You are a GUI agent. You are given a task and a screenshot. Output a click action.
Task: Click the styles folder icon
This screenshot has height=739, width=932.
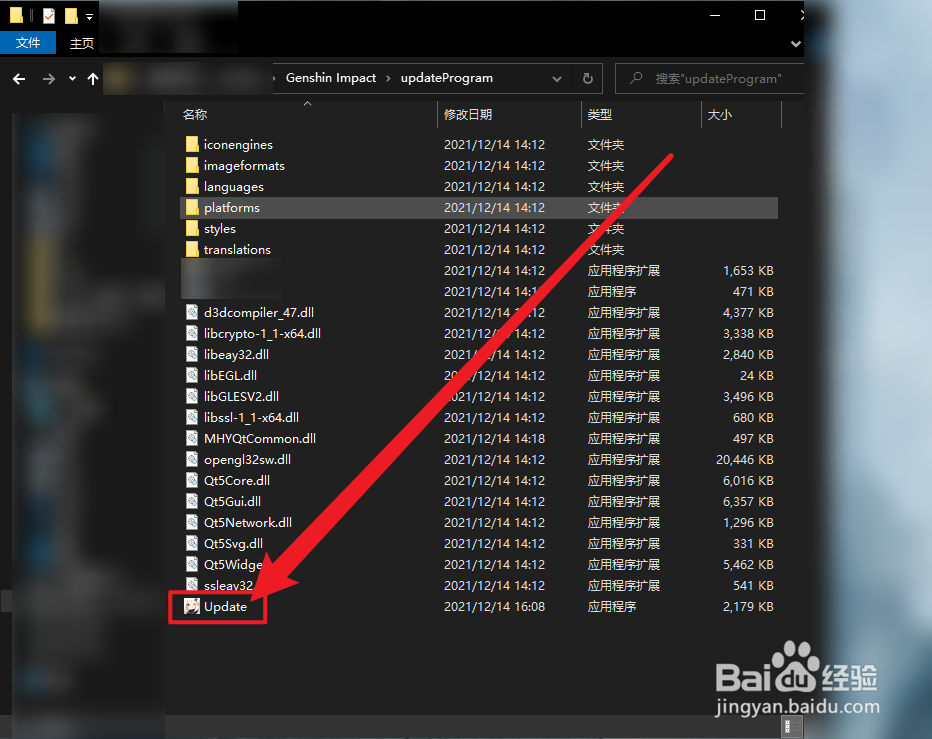pos(192,228)
